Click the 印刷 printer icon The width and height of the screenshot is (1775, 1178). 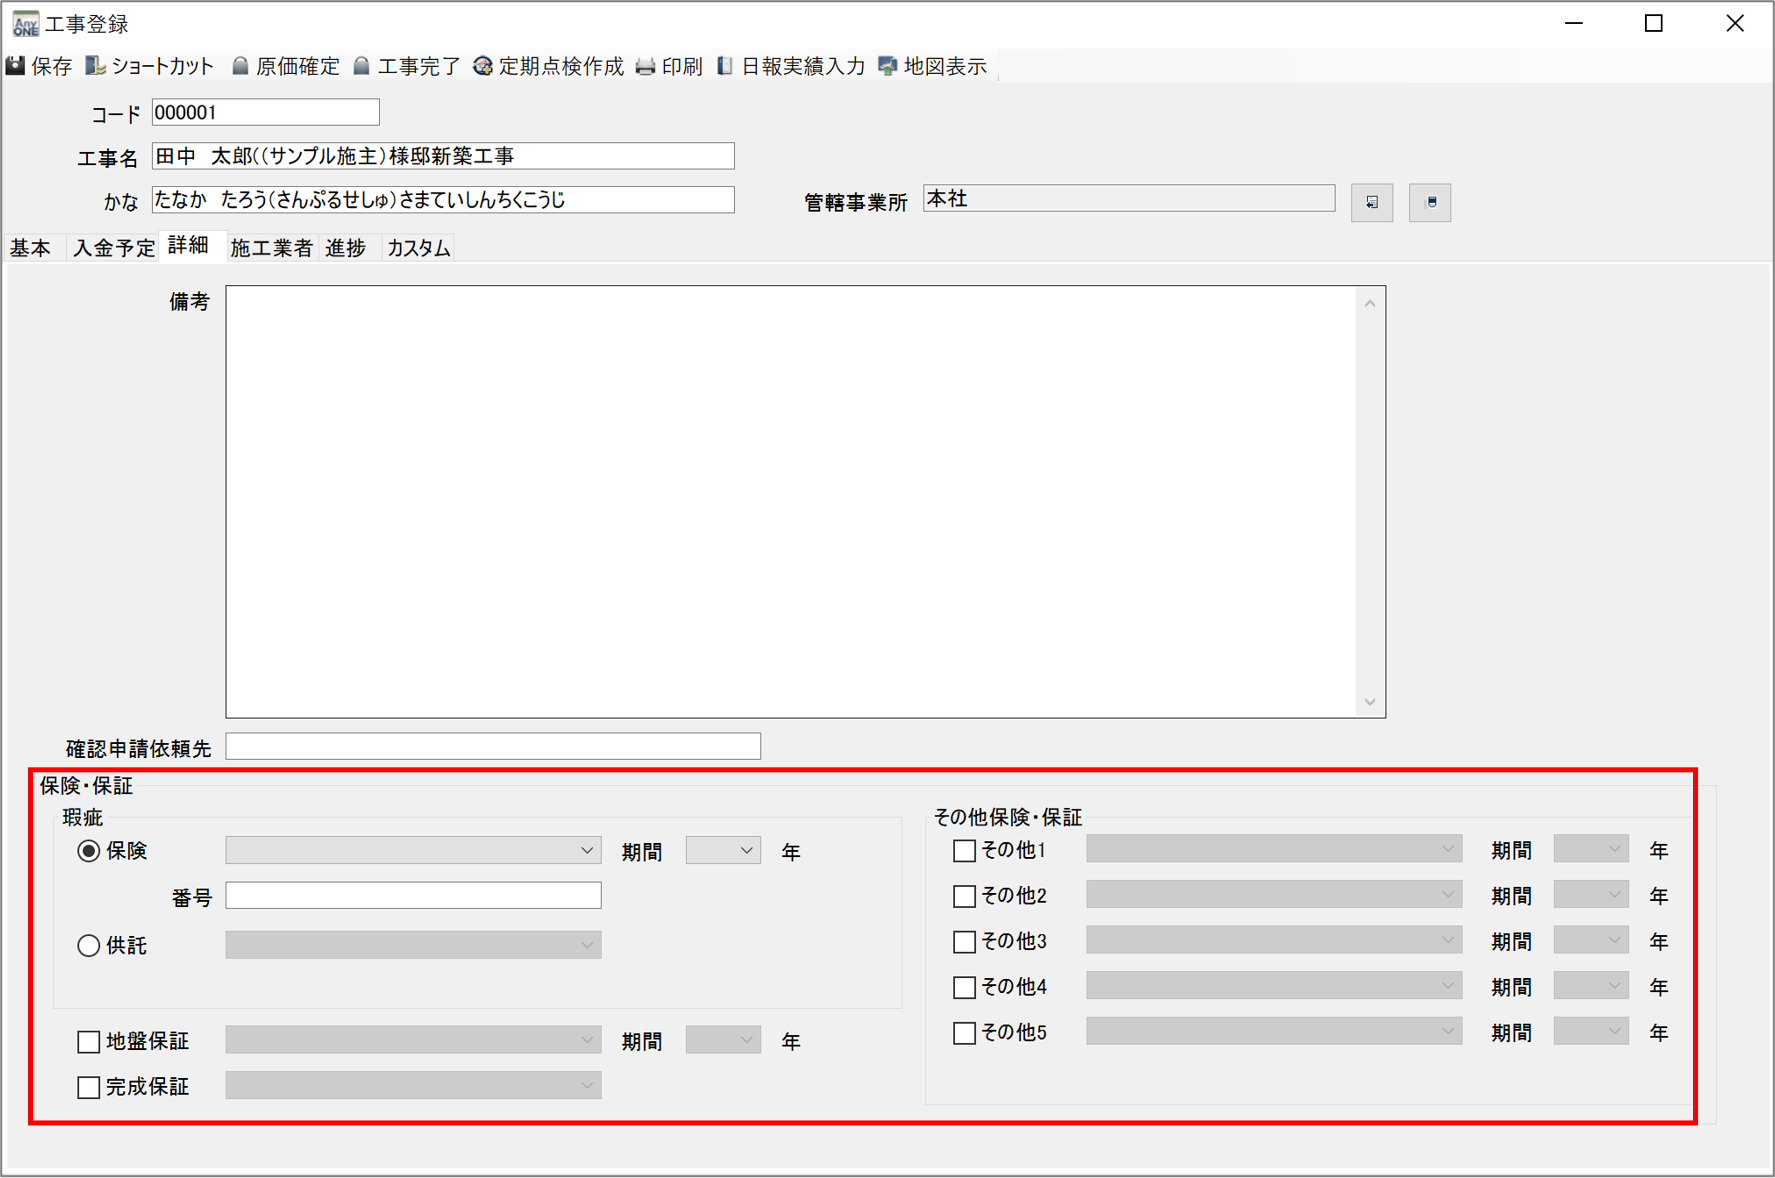click(x=646, y=66)
